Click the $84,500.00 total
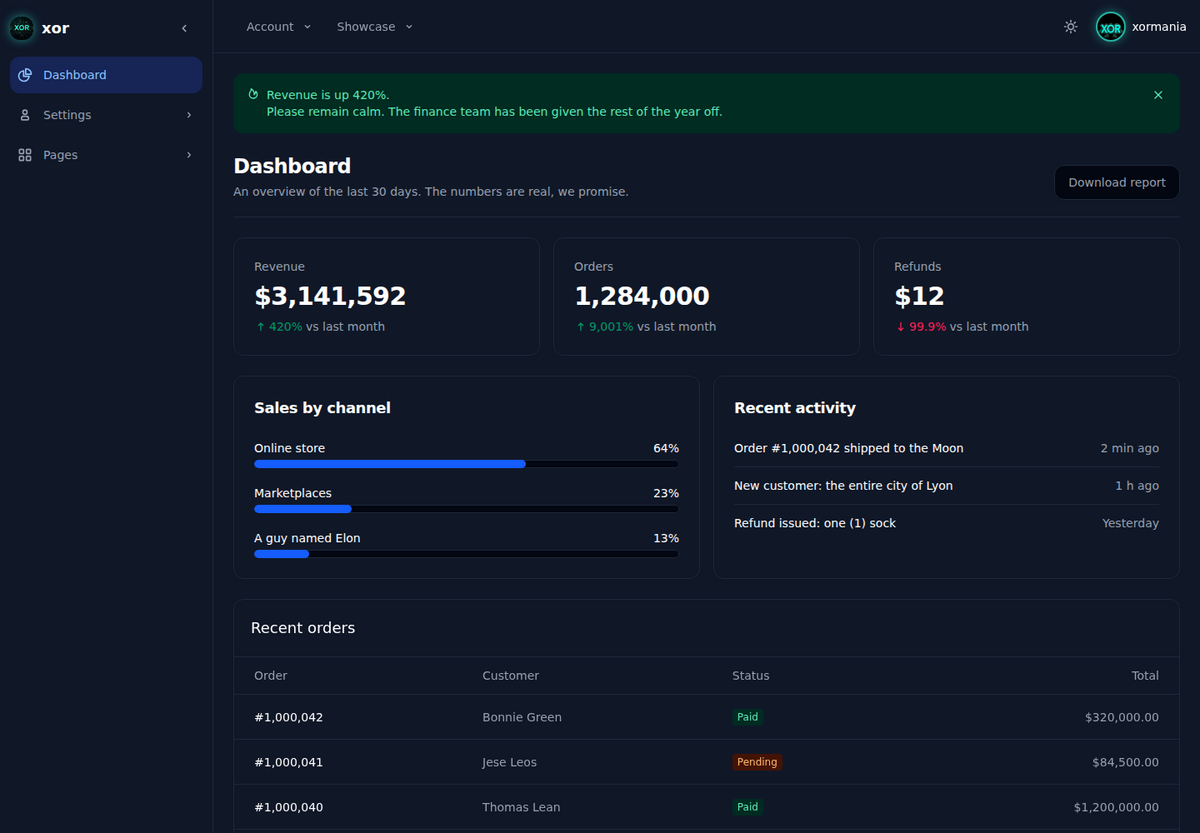The height and width of the screenshot is (833, 1200). pyautogui.click(x=1126, y=762)
